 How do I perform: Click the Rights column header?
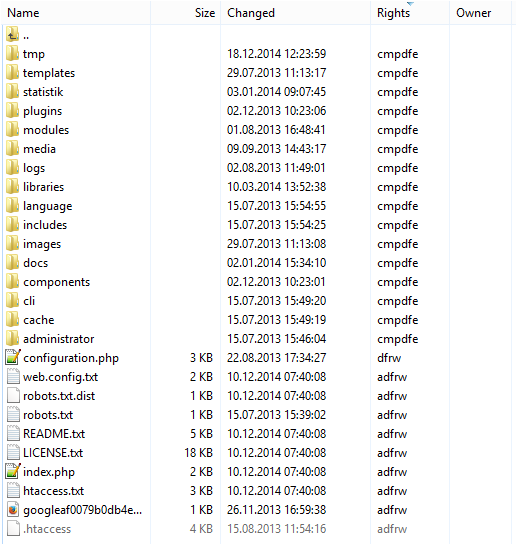[410, 13]
